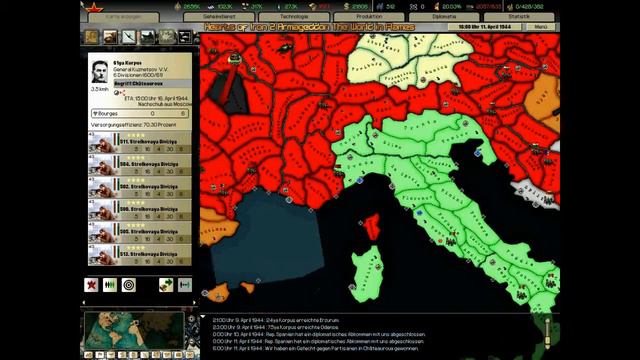Open the Technologie tab
This screenshot has height=360, width=640.
point(294,17)
